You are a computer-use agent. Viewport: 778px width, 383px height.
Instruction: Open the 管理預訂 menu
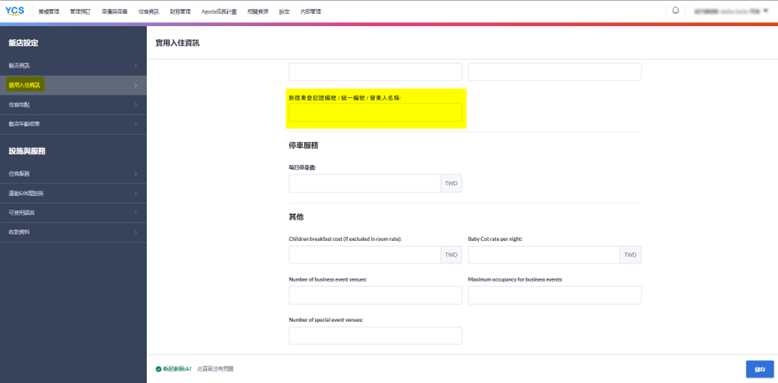pyautogui.click(x=80, y=11)
